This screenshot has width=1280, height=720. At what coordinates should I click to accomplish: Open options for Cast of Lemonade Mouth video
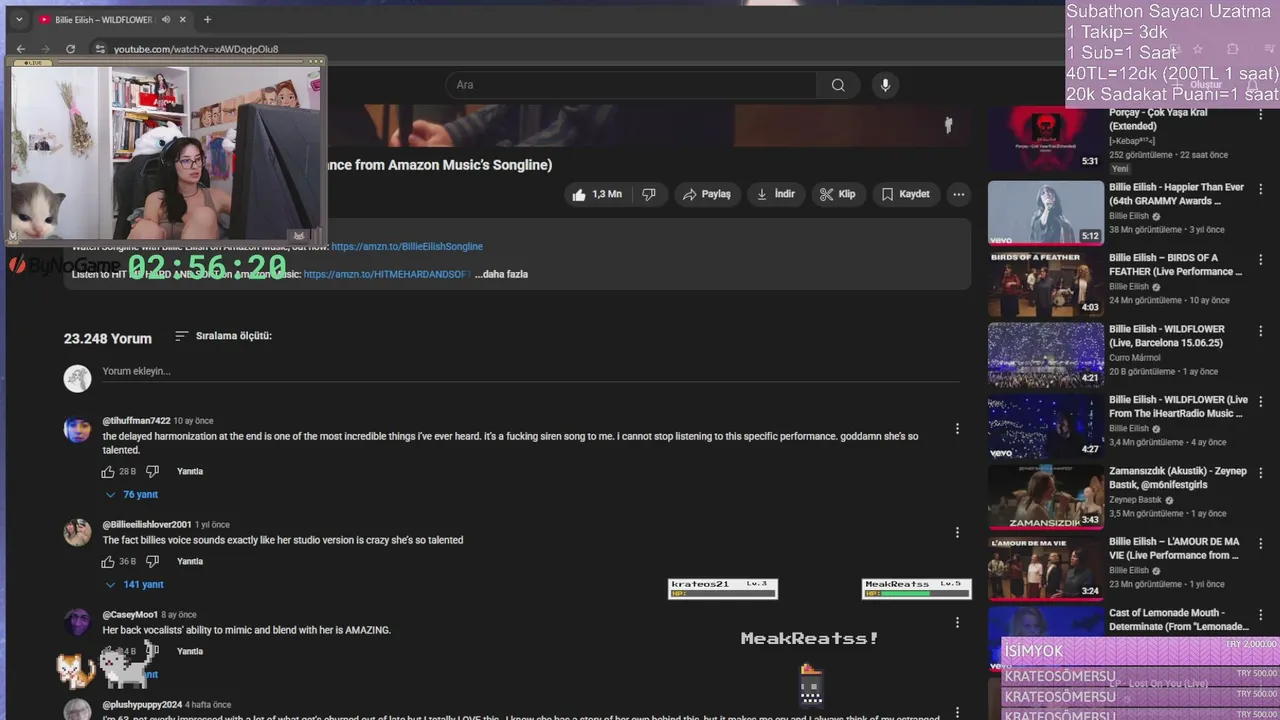click(1261, 615)
